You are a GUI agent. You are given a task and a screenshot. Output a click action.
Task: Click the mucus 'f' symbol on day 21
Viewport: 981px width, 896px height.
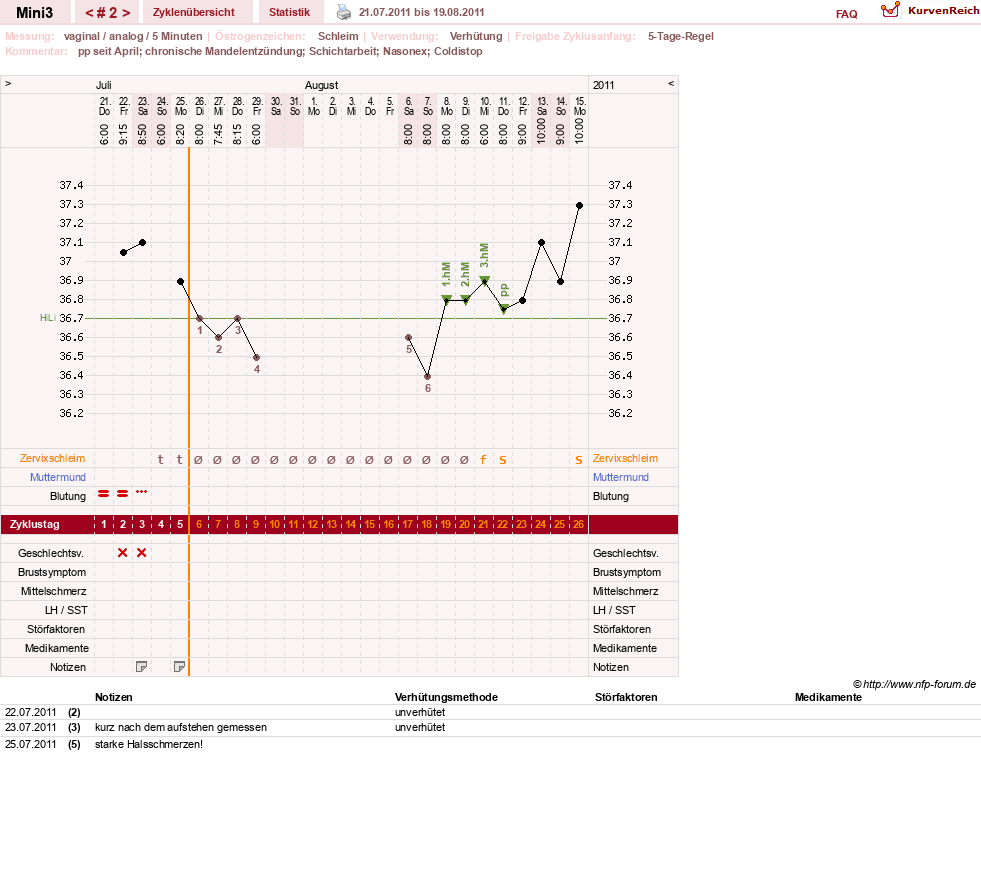pyautogui.click(x=483, y=460)
